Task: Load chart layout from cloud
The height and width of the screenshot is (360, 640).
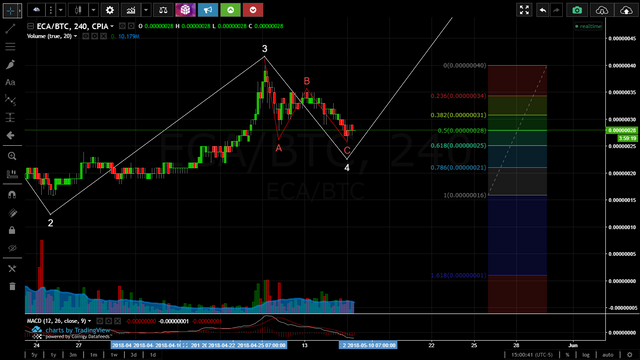Action: (602, 10)
